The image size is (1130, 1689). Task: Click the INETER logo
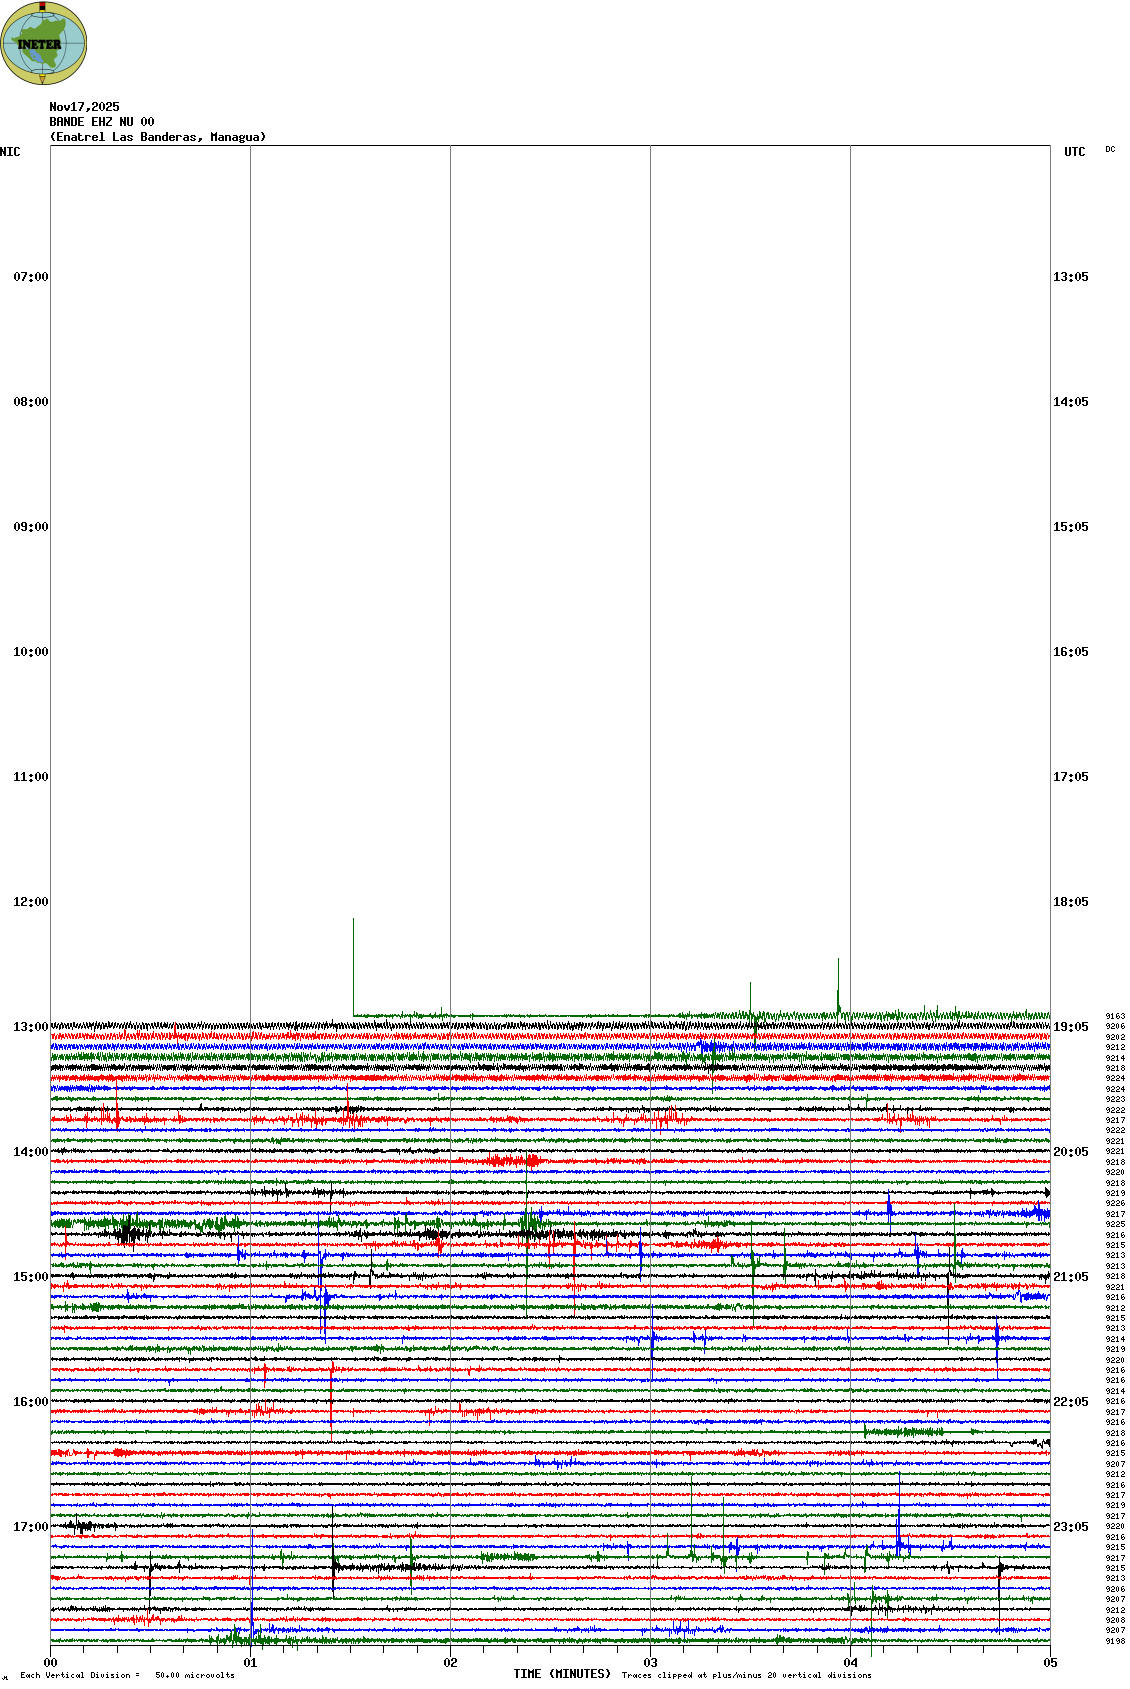click(44, 43)
